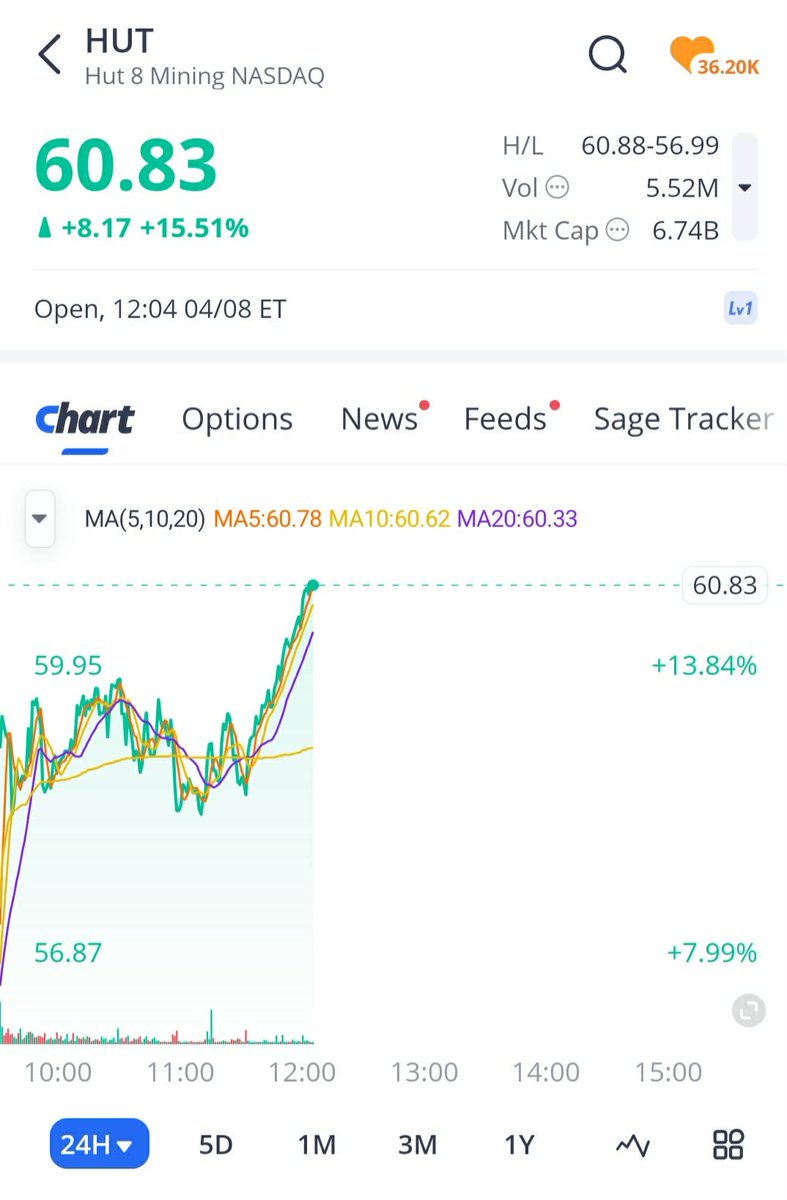
Task: Tap the HUT ticker title
Action: pyautogui.click(x=119, y=41)
